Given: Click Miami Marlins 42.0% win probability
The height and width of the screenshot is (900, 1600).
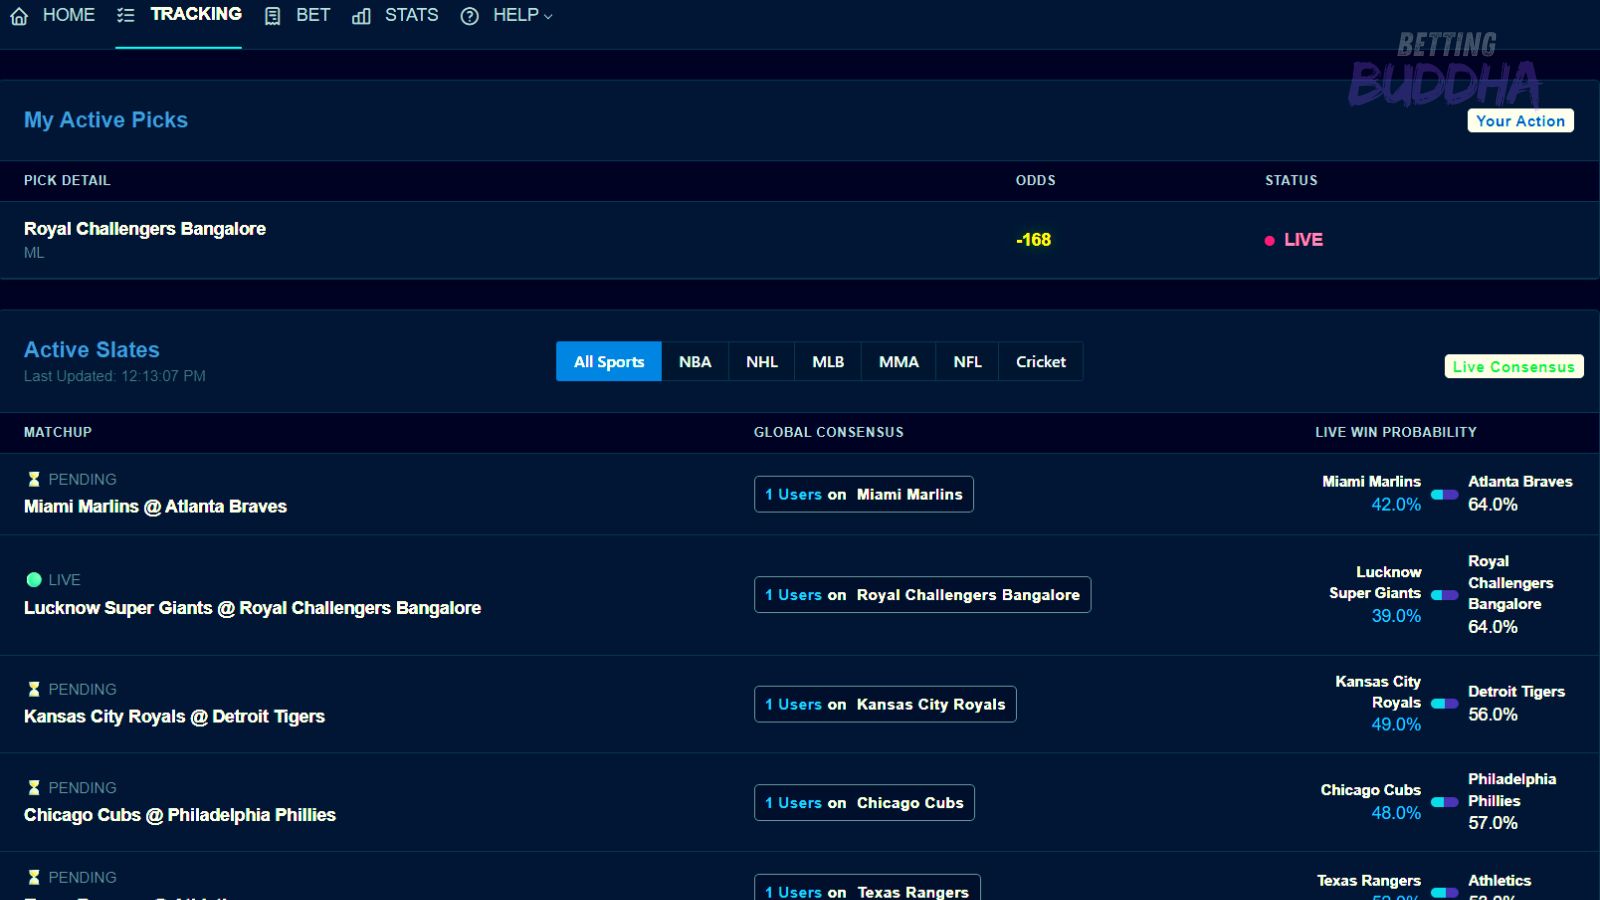Looking at the screenshot, I should point(1396,505).
